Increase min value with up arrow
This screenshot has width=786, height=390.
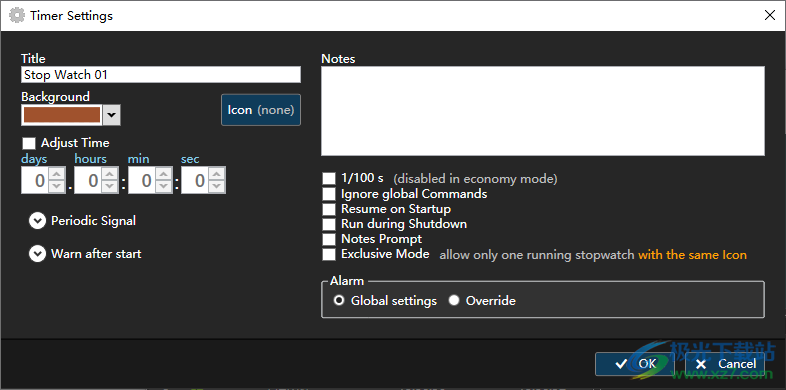(x=163, y=174)
